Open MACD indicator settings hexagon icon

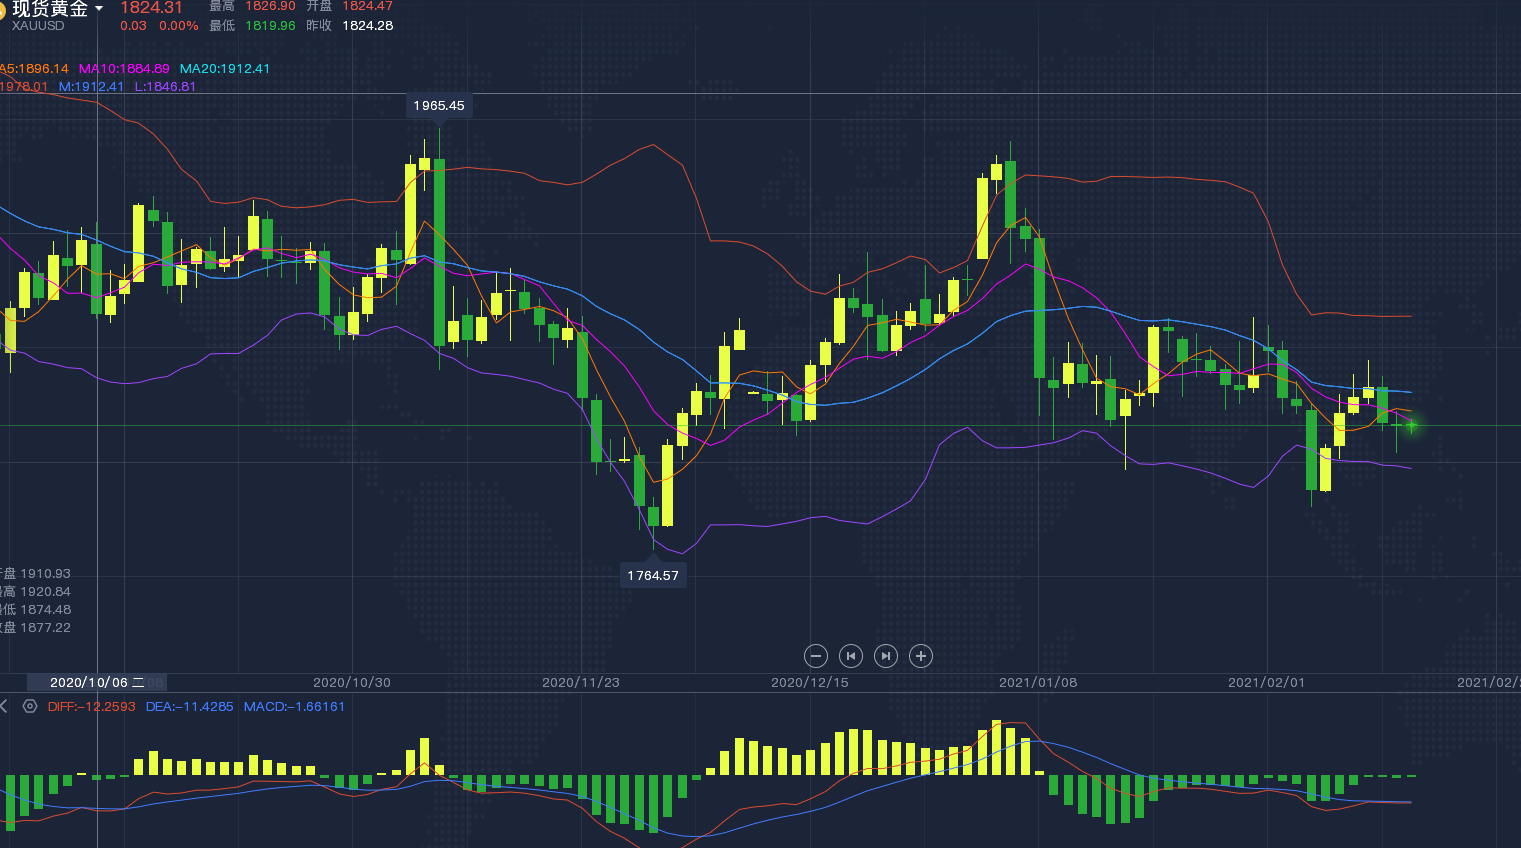click(x=30, y=706)
